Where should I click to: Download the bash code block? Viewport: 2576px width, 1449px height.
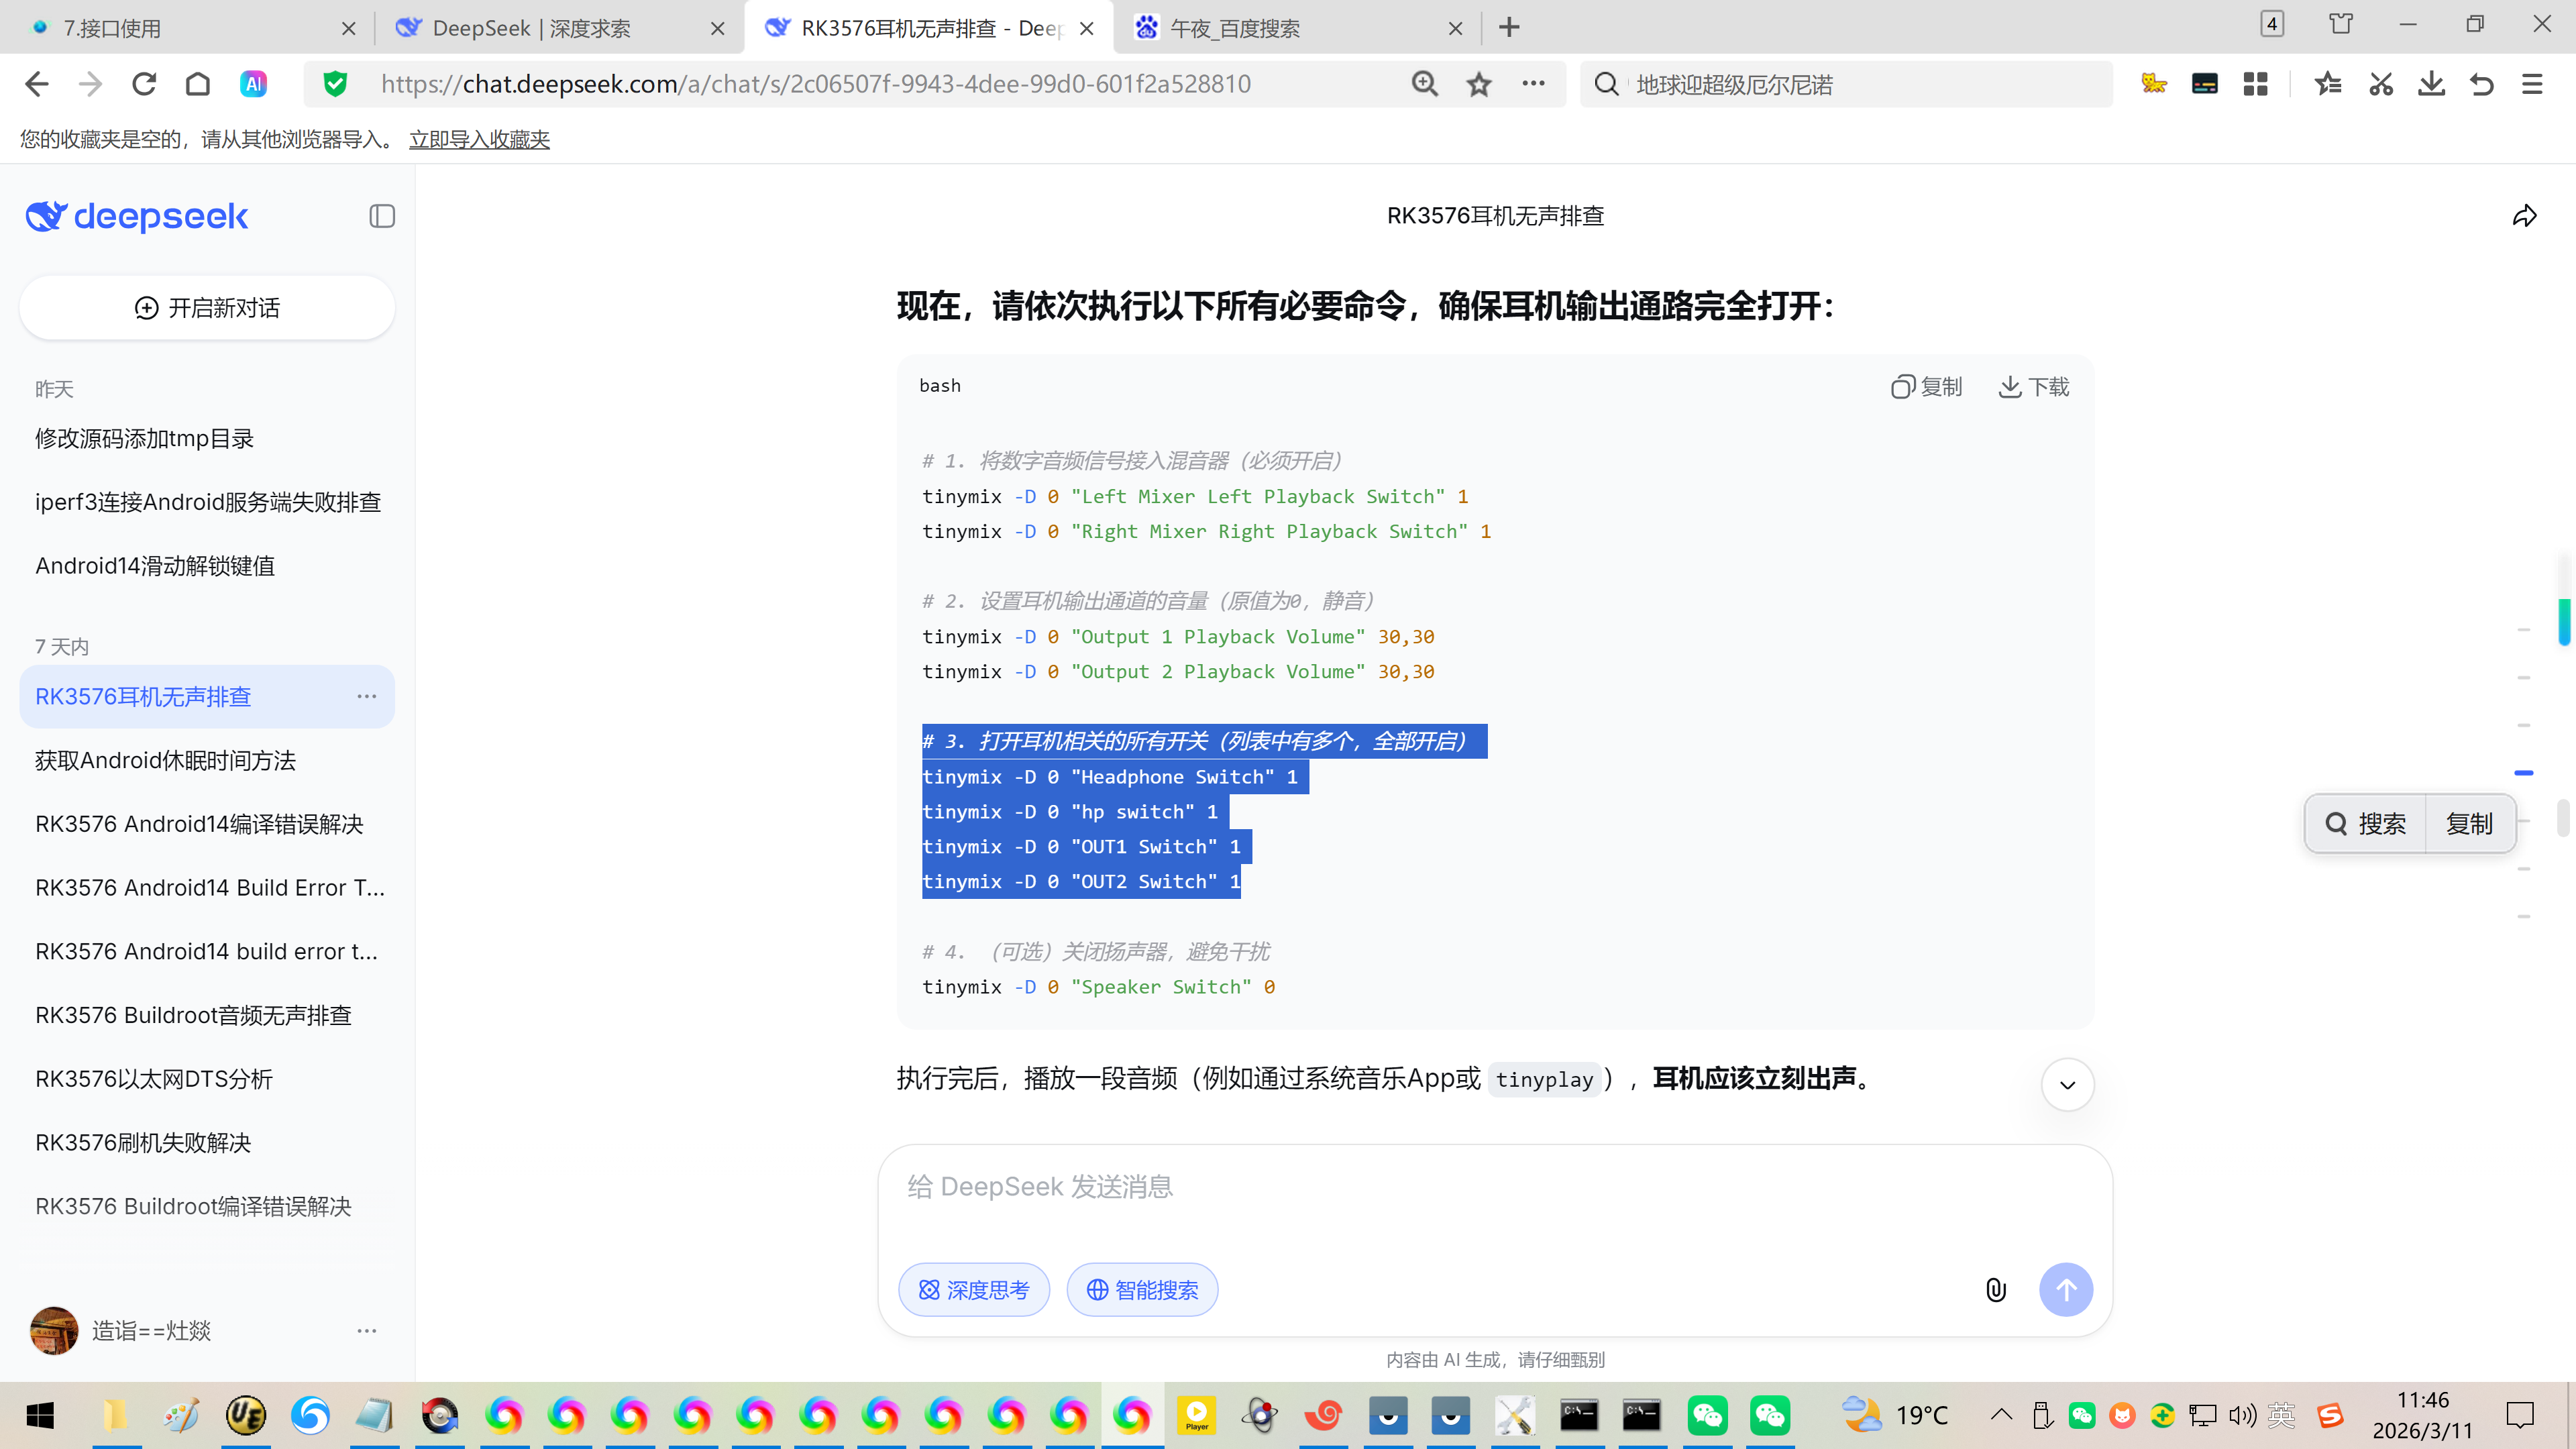(2034, 387)
